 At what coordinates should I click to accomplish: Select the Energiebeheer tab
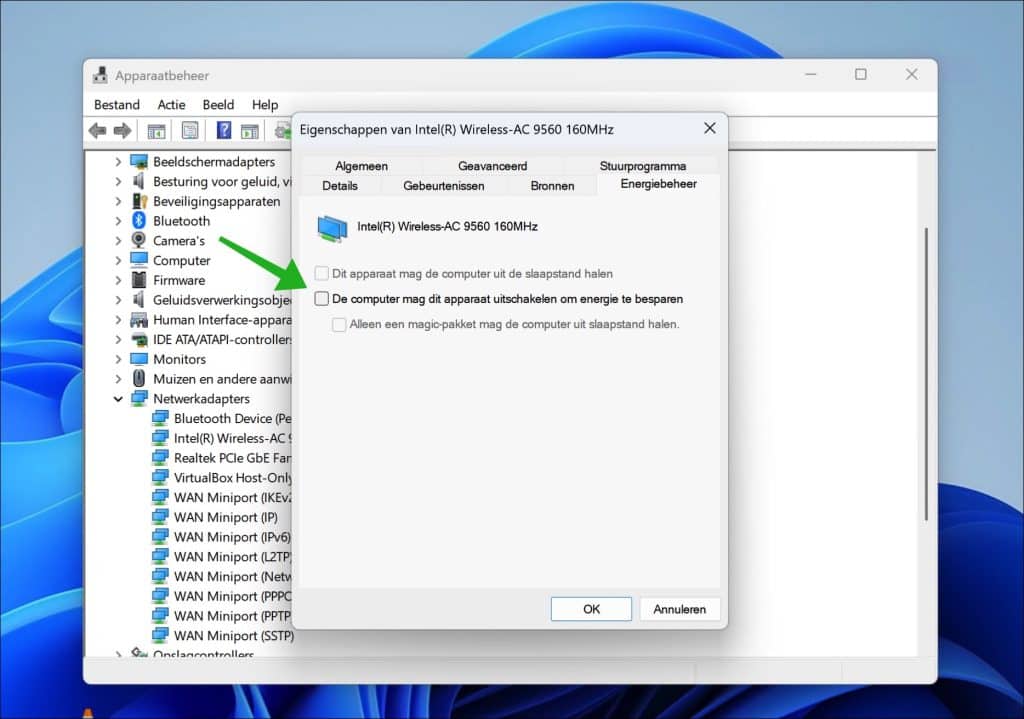point(658,184)
